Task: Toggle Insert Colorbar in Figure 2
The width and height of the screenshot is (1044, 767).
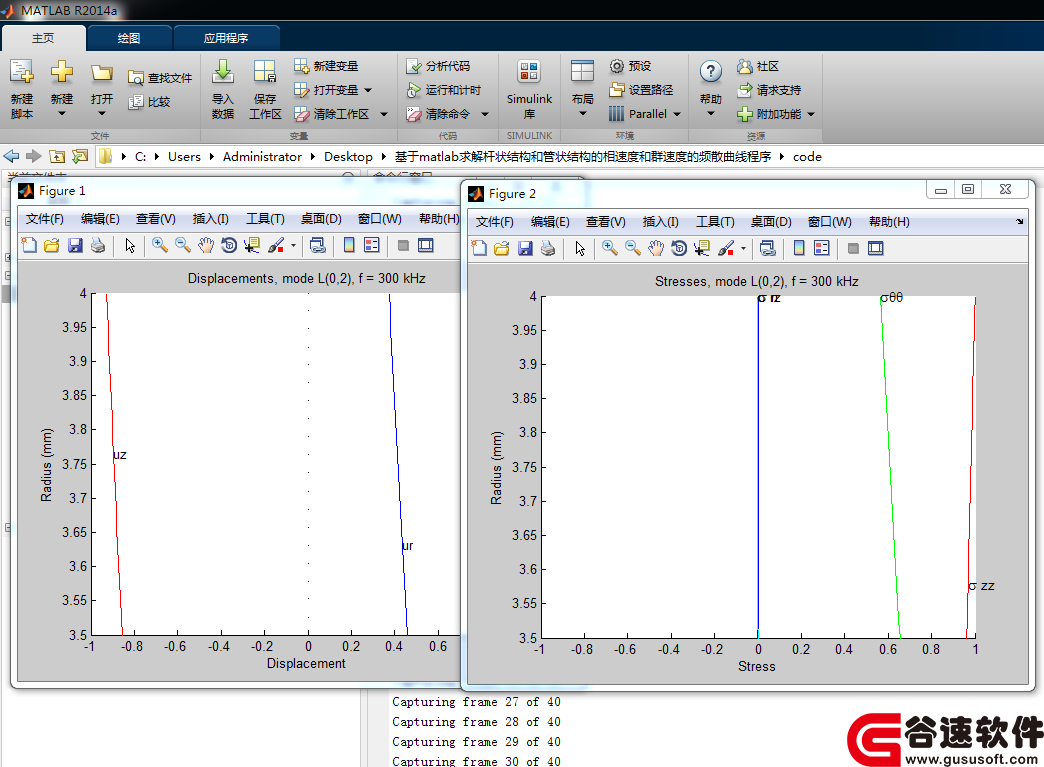Action: [x=799, y=248]
